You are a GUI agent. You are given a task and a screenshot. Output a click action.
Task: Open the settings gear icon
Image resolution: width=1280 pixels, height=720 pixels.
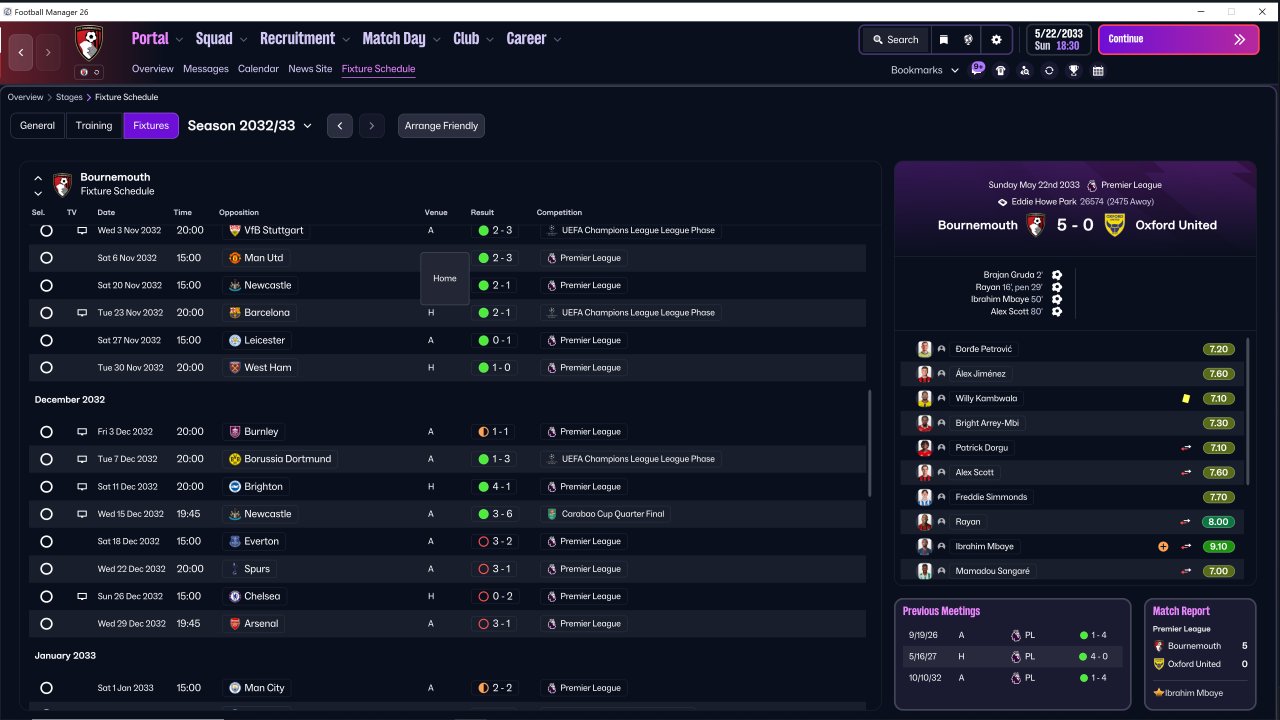click(996, 40)
